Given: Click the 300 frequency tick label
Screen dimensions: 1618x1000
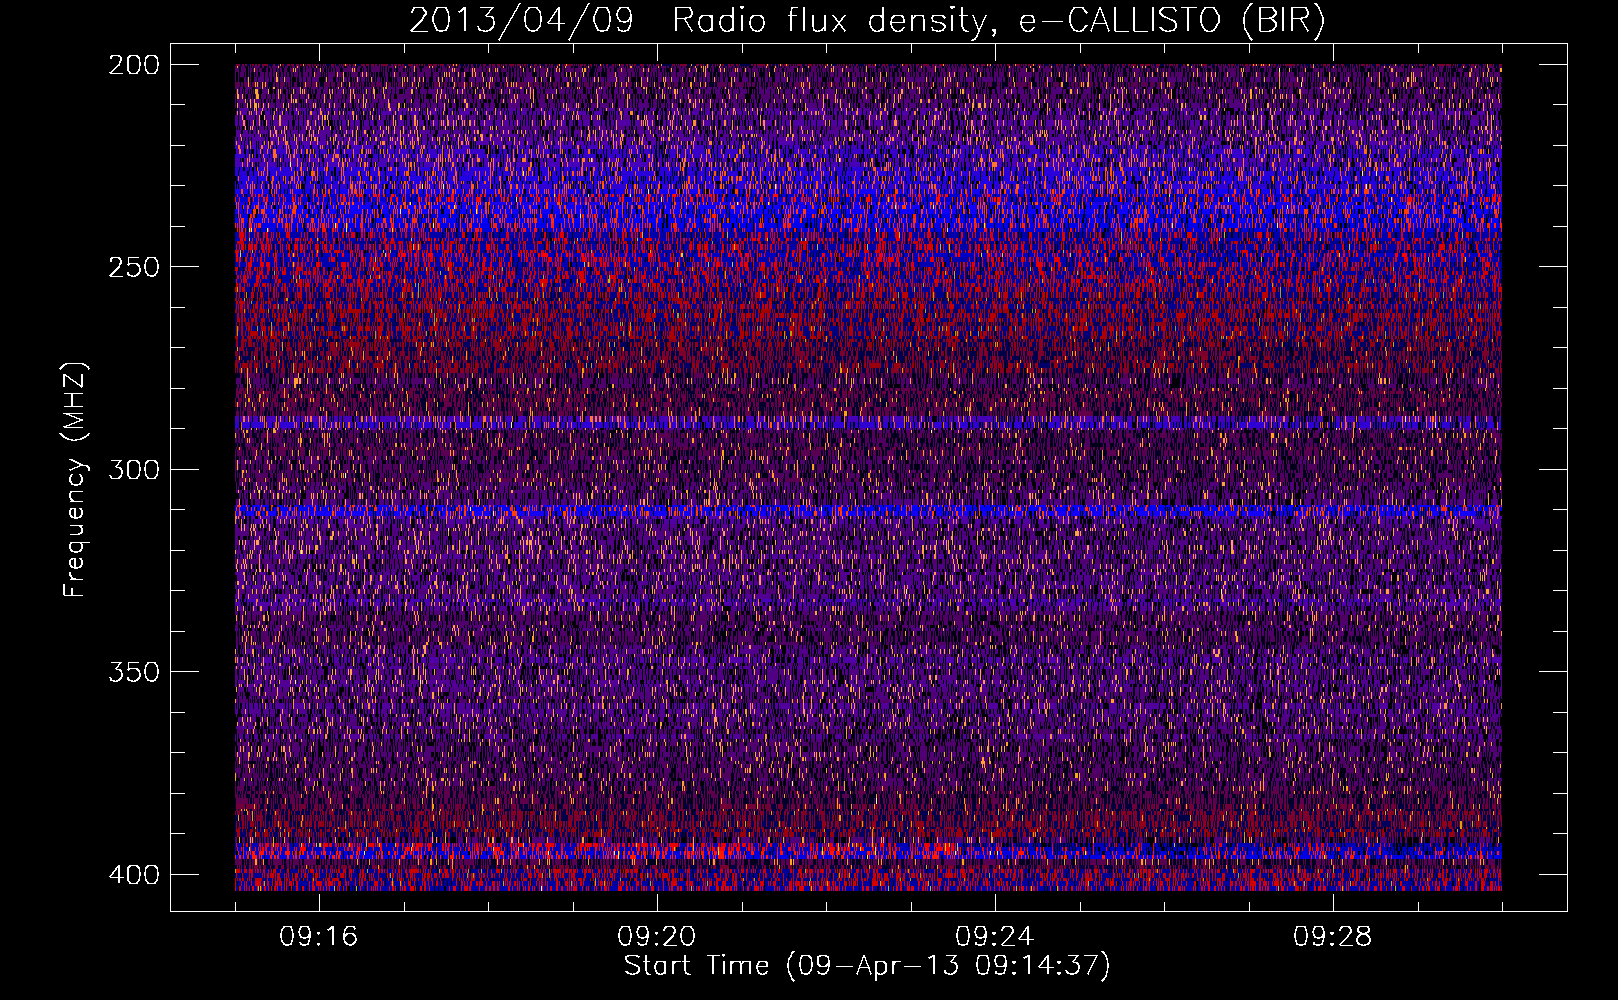Looking at the screenshot, I should [x=133, y=470].
